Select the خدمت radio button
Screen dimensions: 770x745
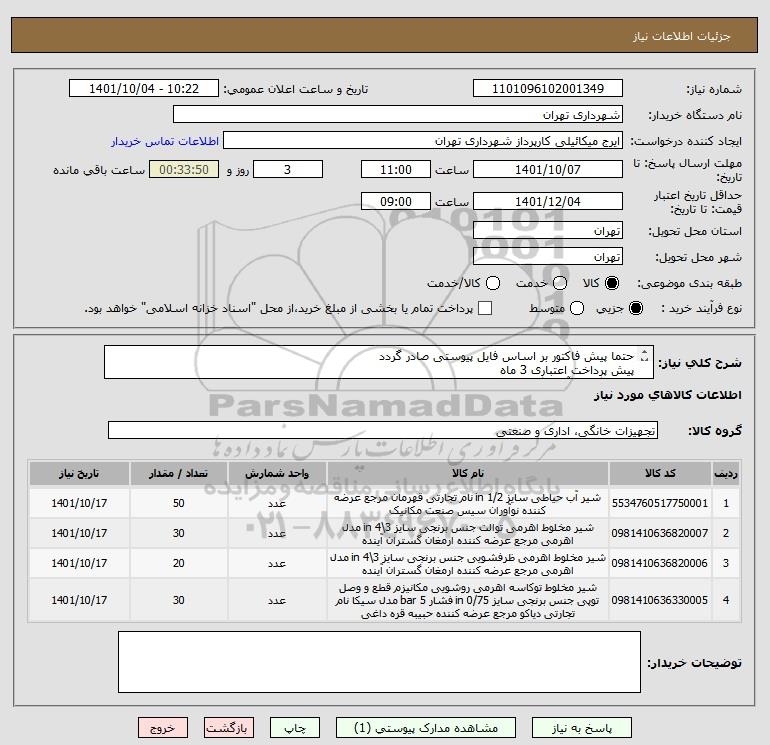560,283
